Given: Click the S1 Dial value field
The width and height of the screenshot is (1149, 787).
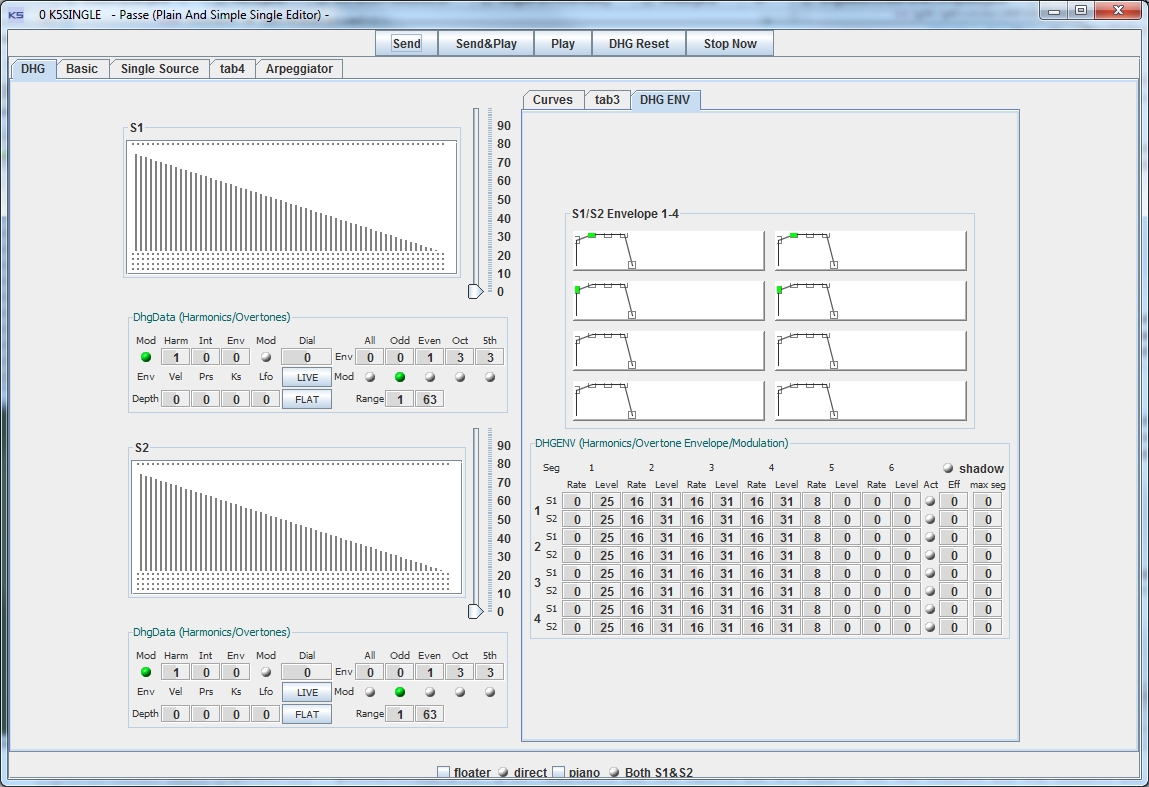Looking at the screenshot, I should pos(307,357).
